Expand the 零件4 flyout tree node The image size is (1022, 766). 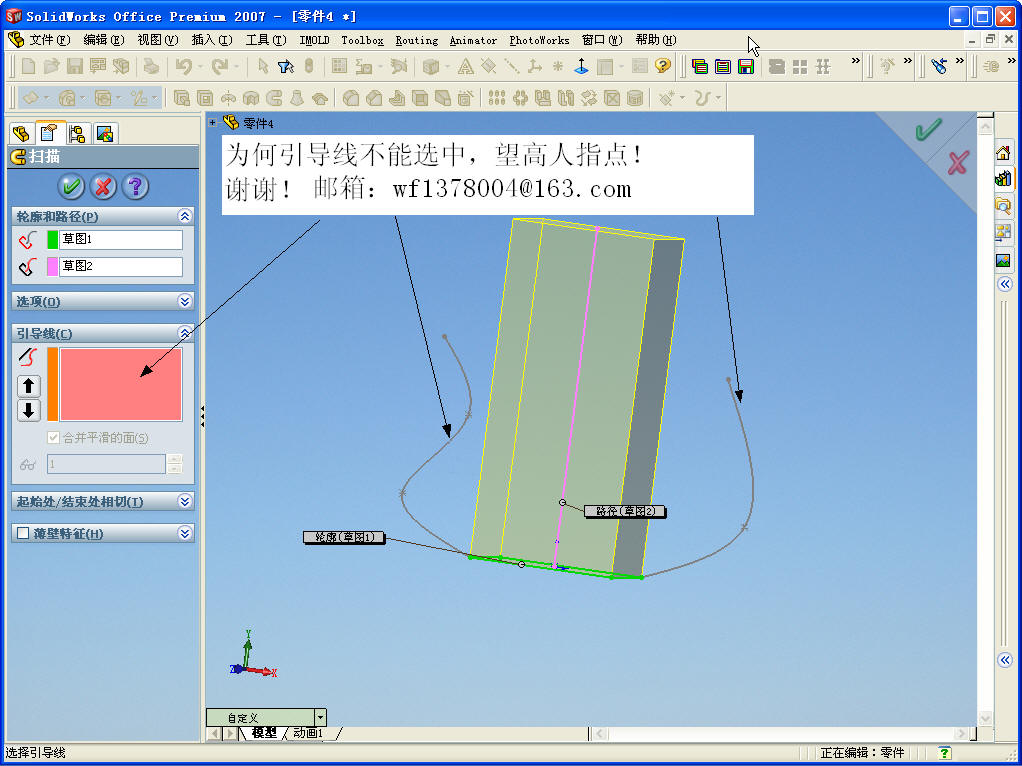[212, 123]
